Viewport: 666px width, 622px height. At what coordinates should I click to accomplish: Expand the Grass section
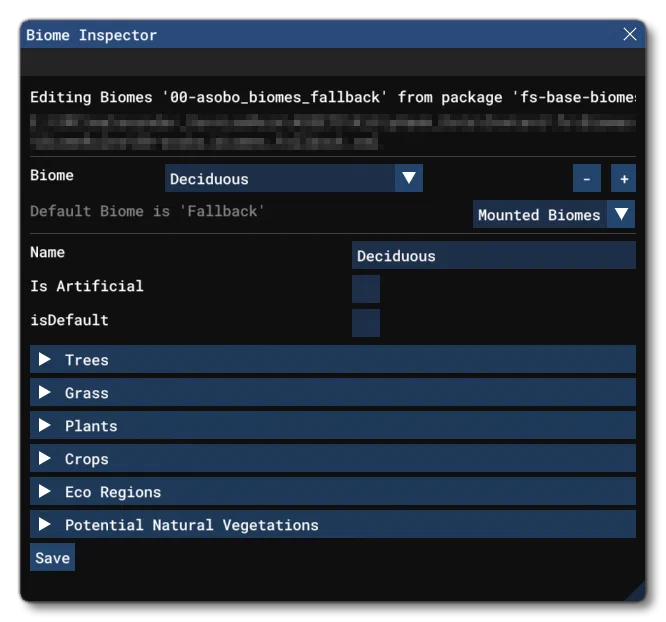pos(333,393)
